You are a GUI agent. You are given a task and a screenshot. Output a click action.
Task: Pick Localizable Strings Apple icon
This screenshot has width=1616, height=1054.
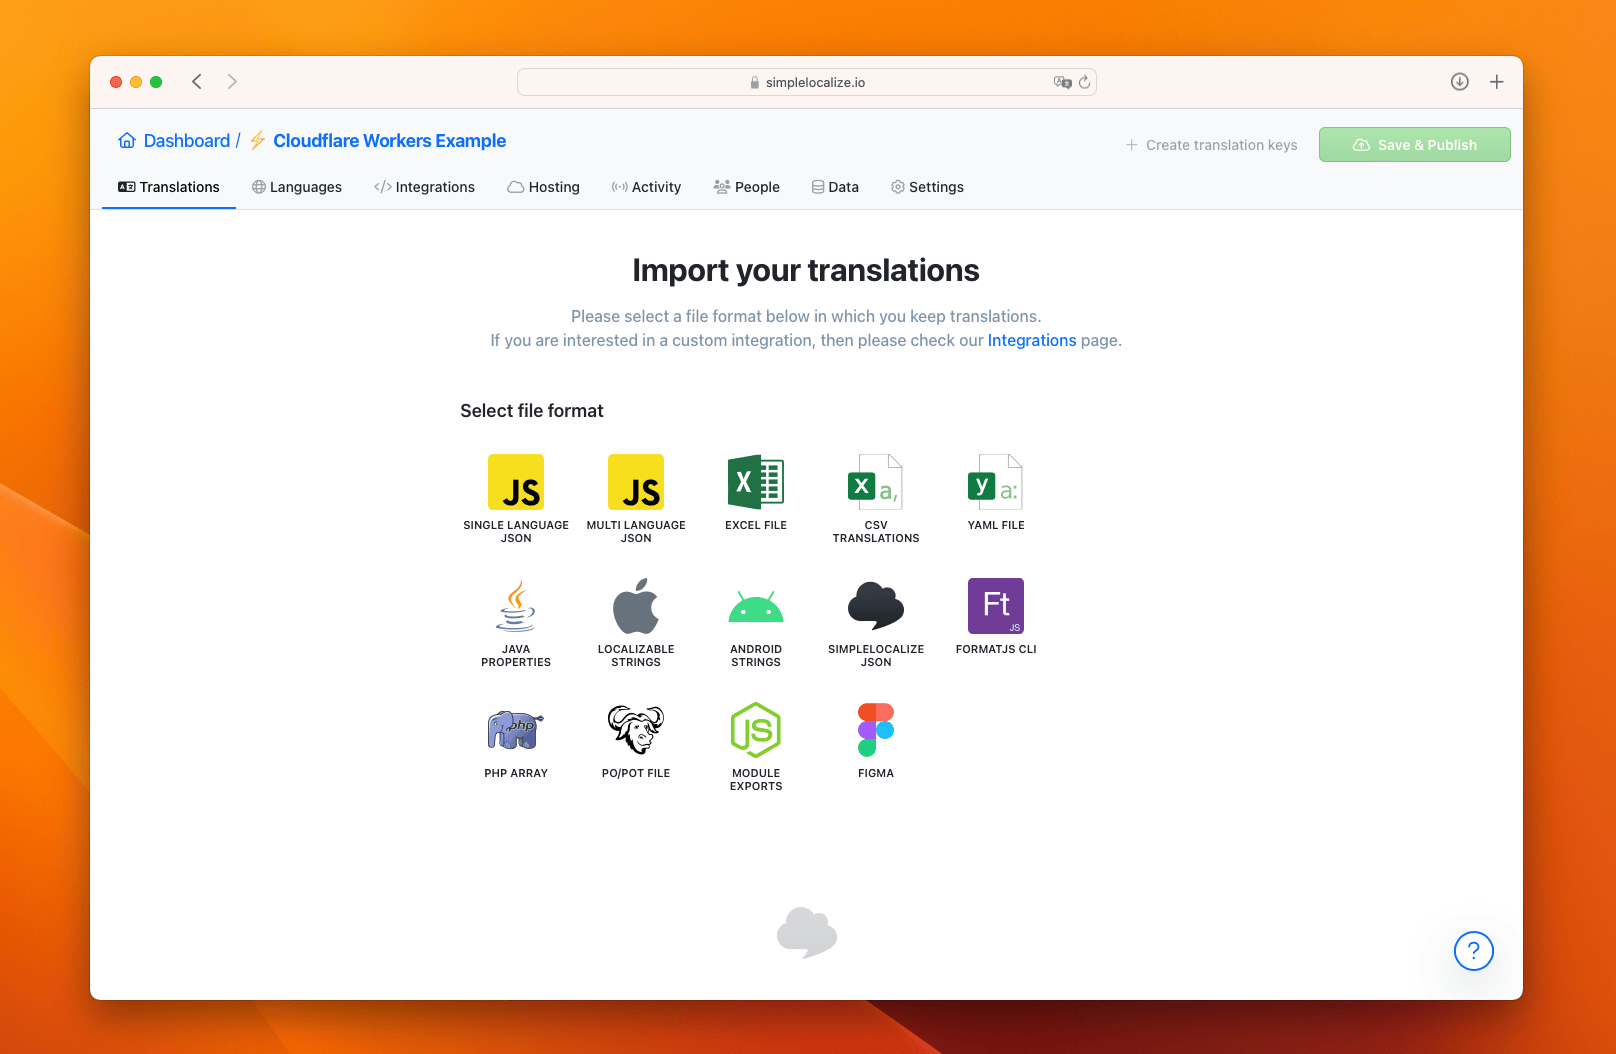[x=636, y=606]
